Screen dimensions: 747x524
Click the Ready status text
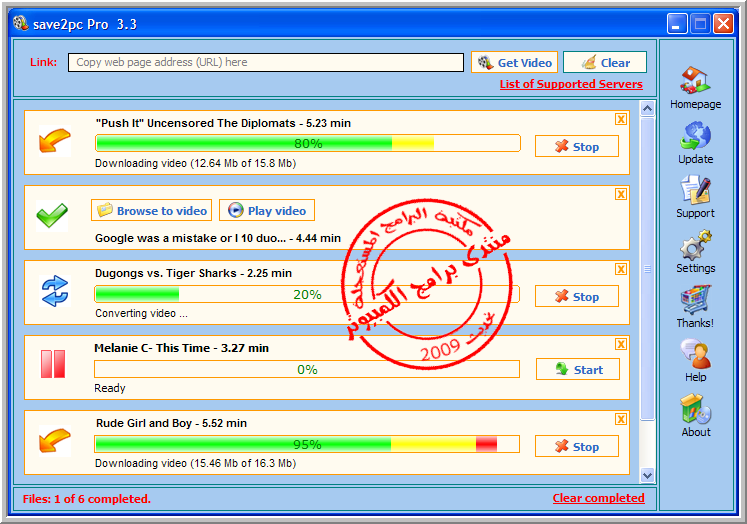pyautogui.click(x=110, y=388)
